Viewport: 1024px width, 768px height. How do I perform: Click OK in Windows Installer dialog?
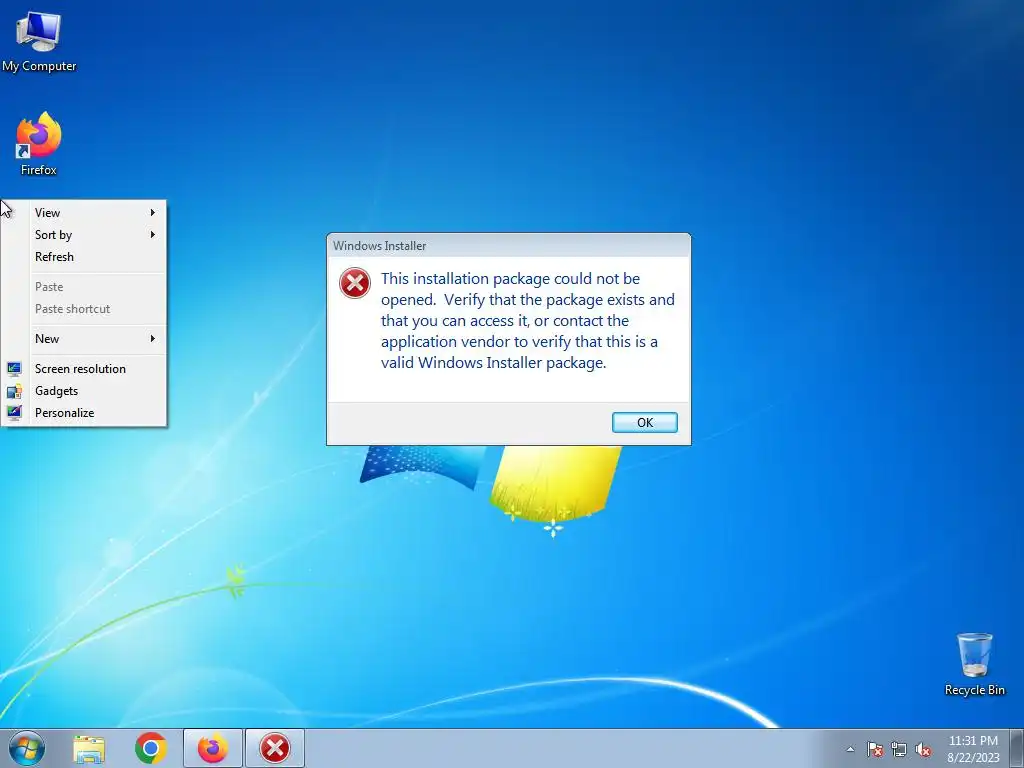tap(645, 423)
